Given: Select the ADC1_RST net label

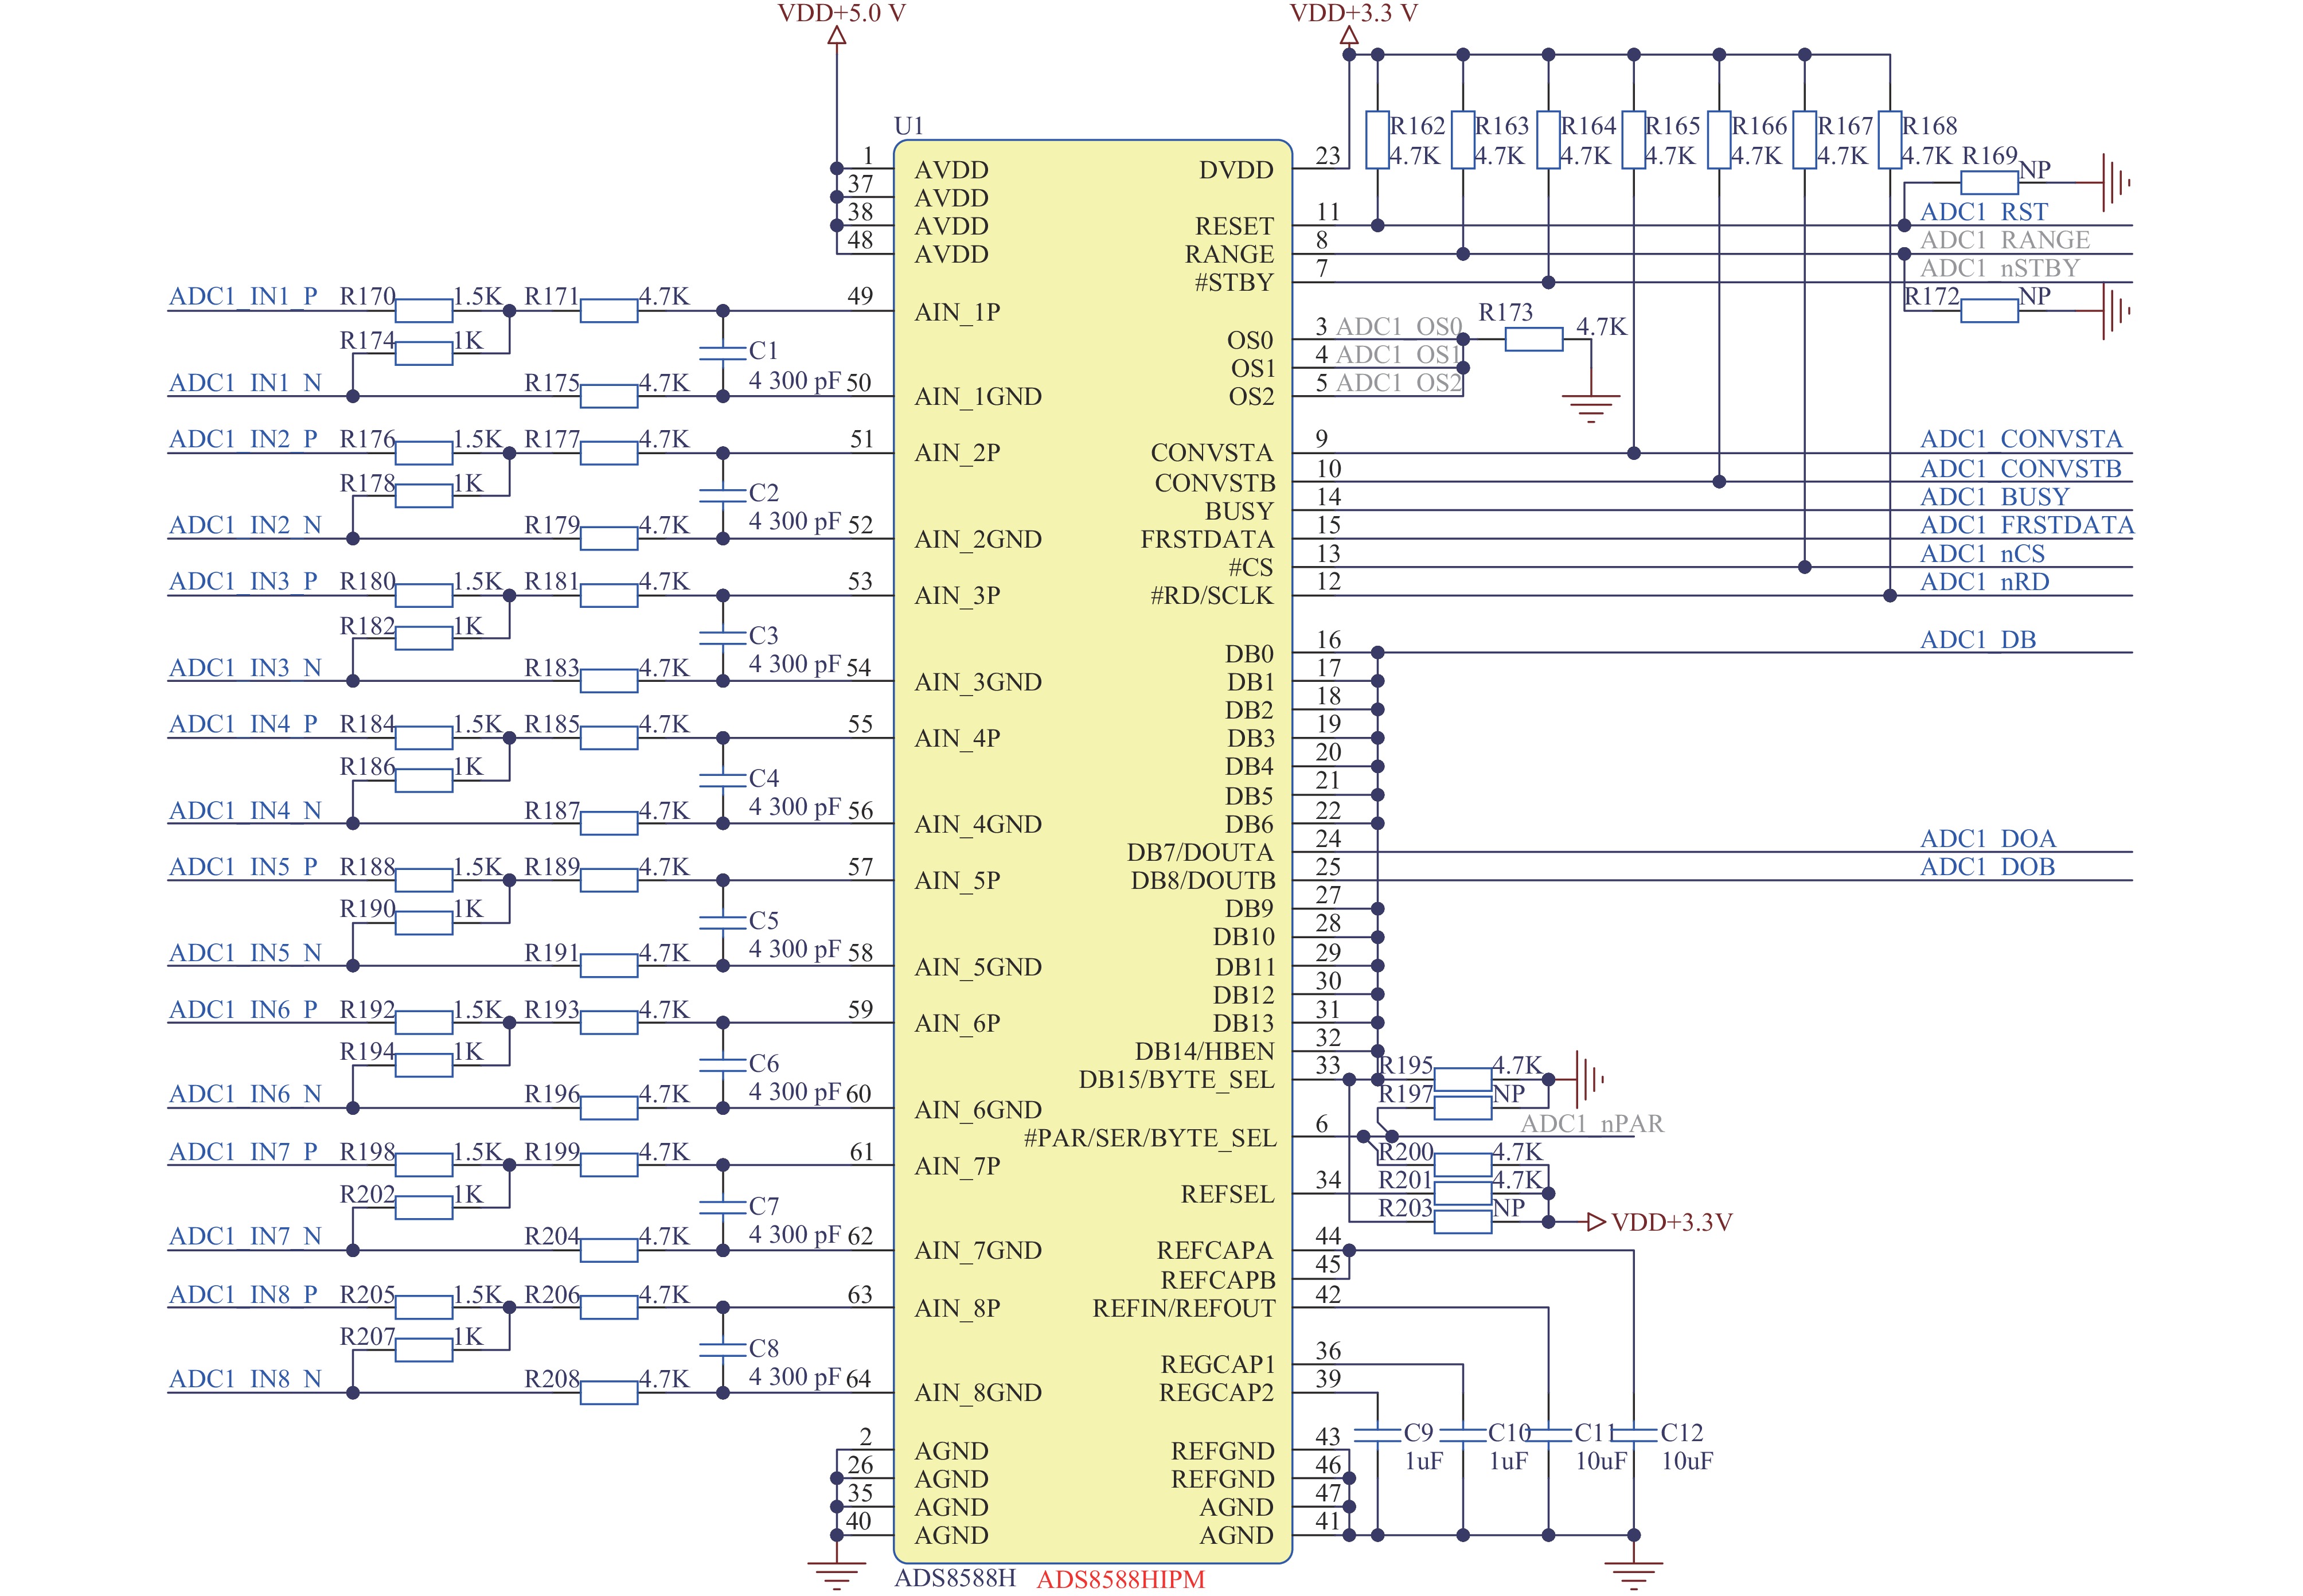Looking at the screenshot, I should coord(1983,212).
